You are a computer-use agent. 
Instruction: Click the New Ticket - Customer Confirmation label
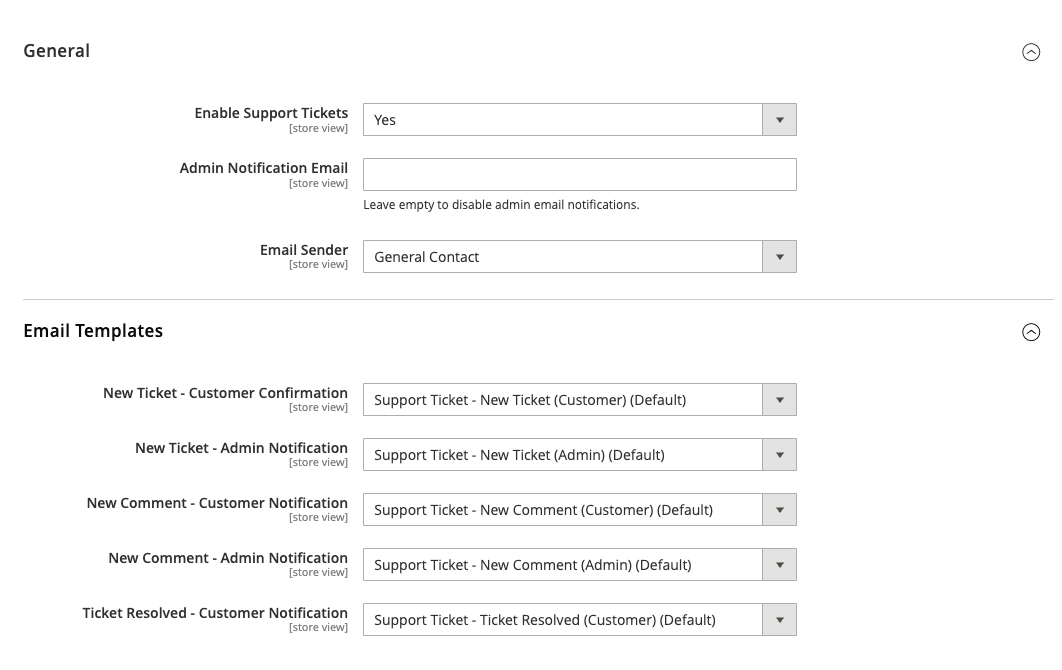[226, 393]
